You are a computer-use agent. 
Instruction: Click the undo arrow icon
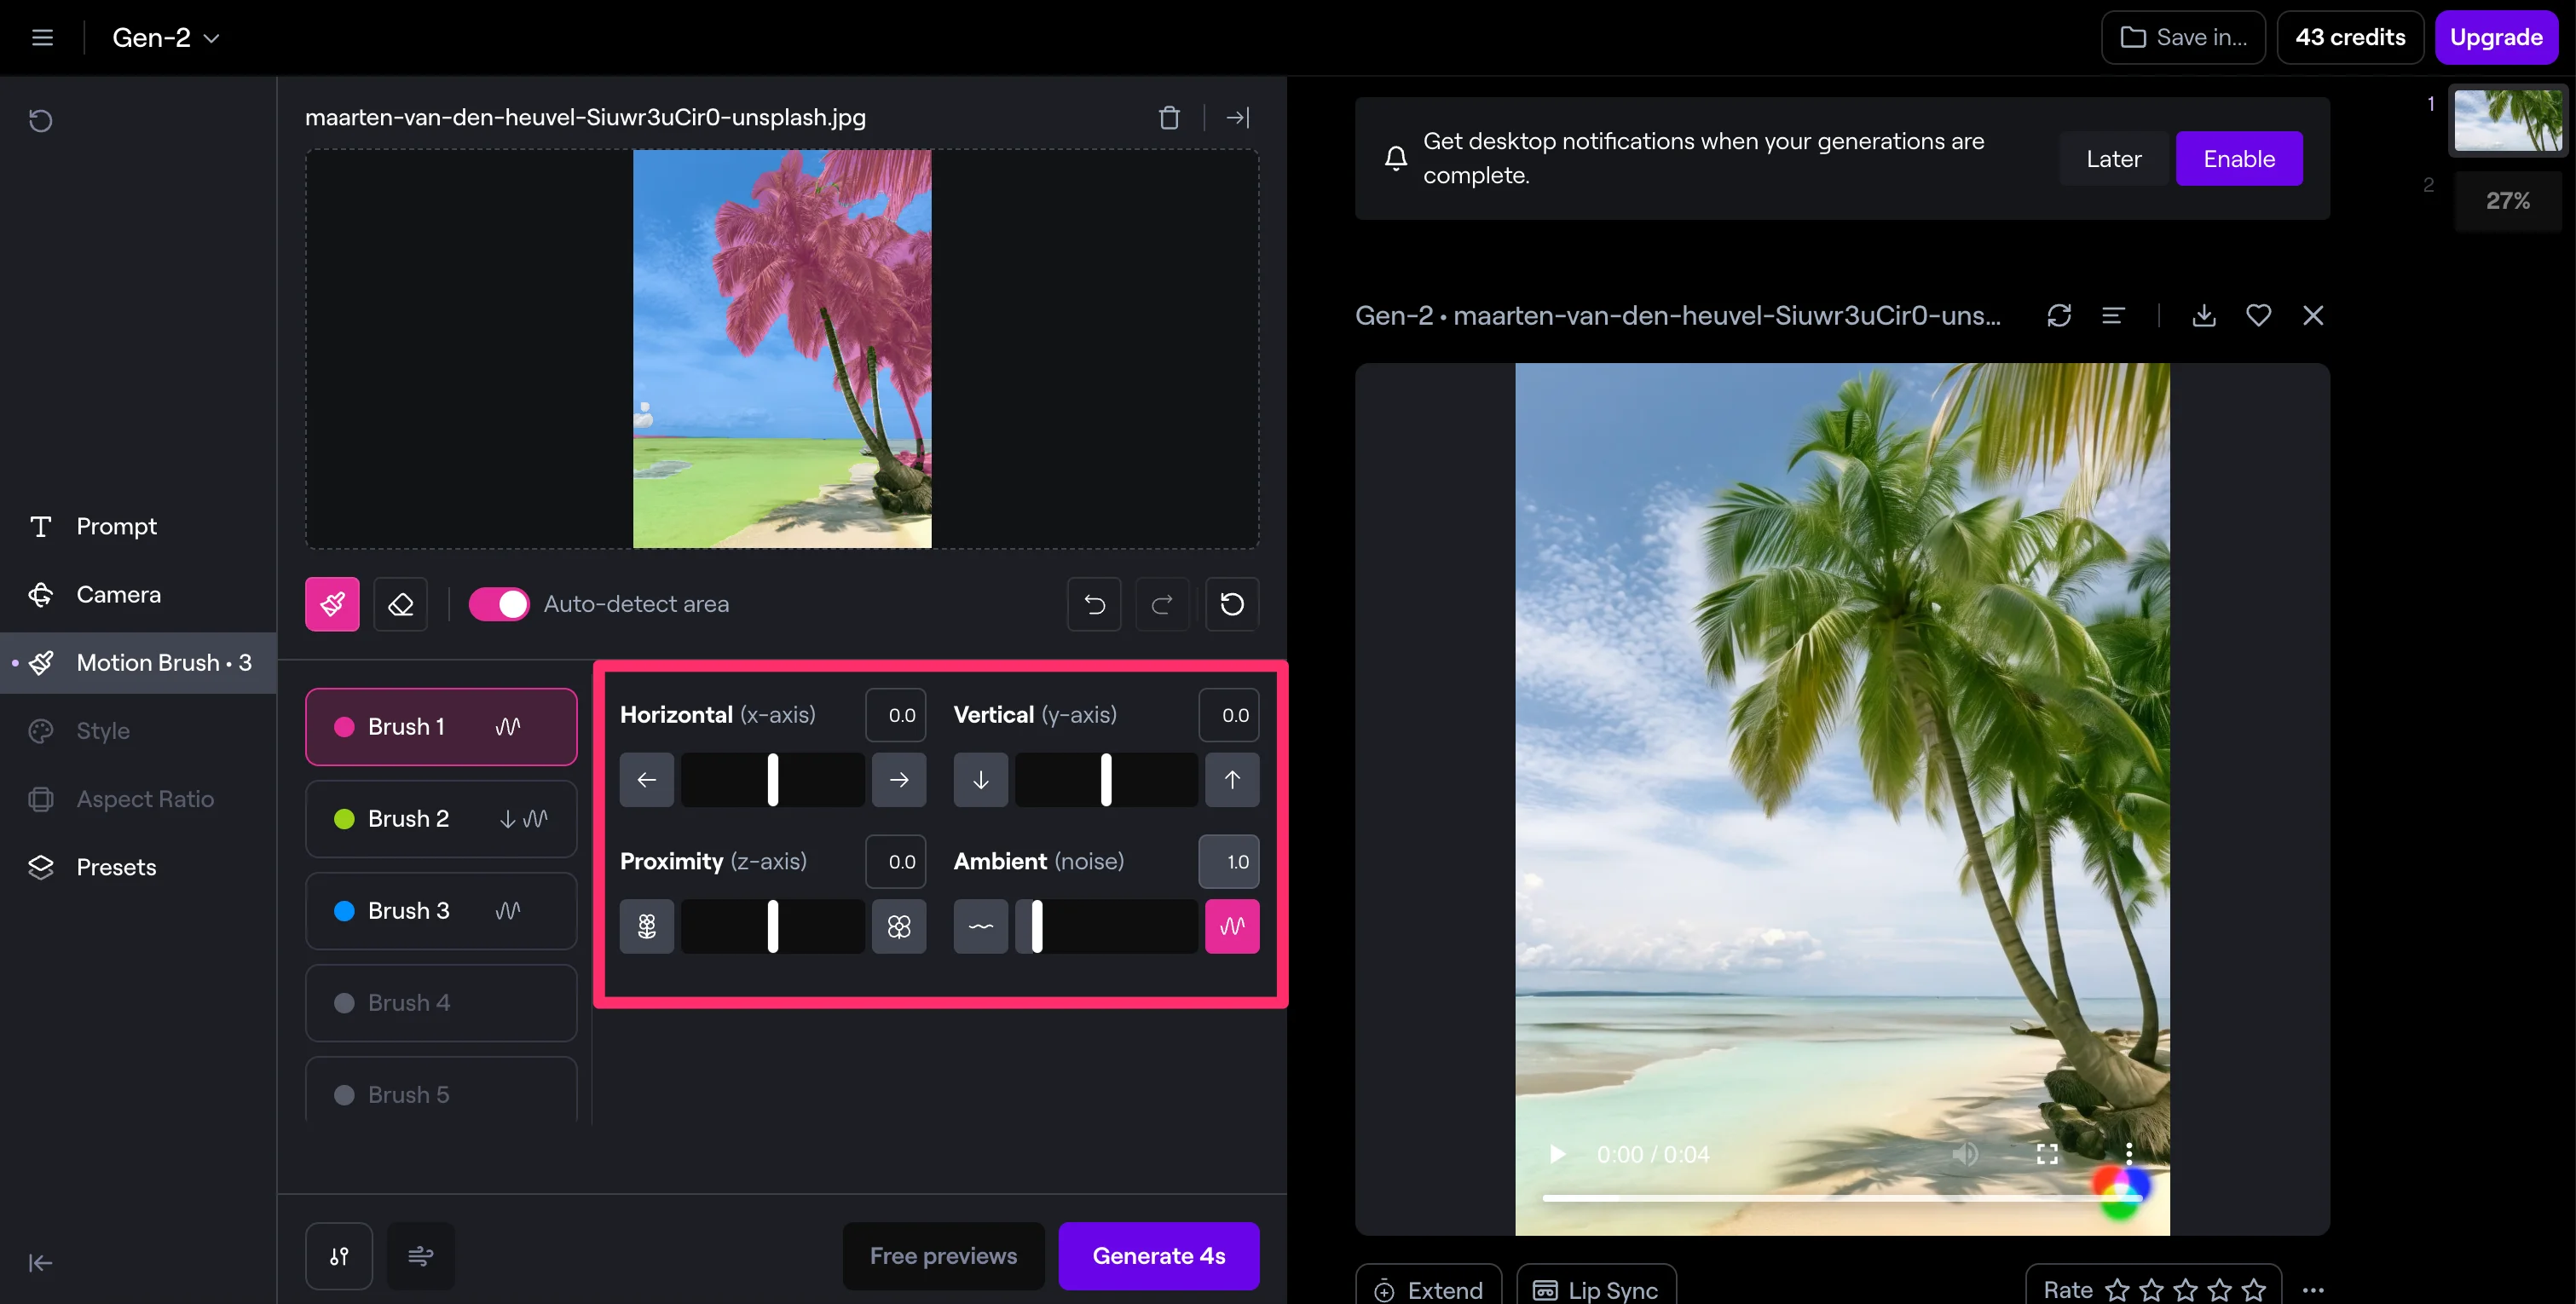[x=1094, y=604]
